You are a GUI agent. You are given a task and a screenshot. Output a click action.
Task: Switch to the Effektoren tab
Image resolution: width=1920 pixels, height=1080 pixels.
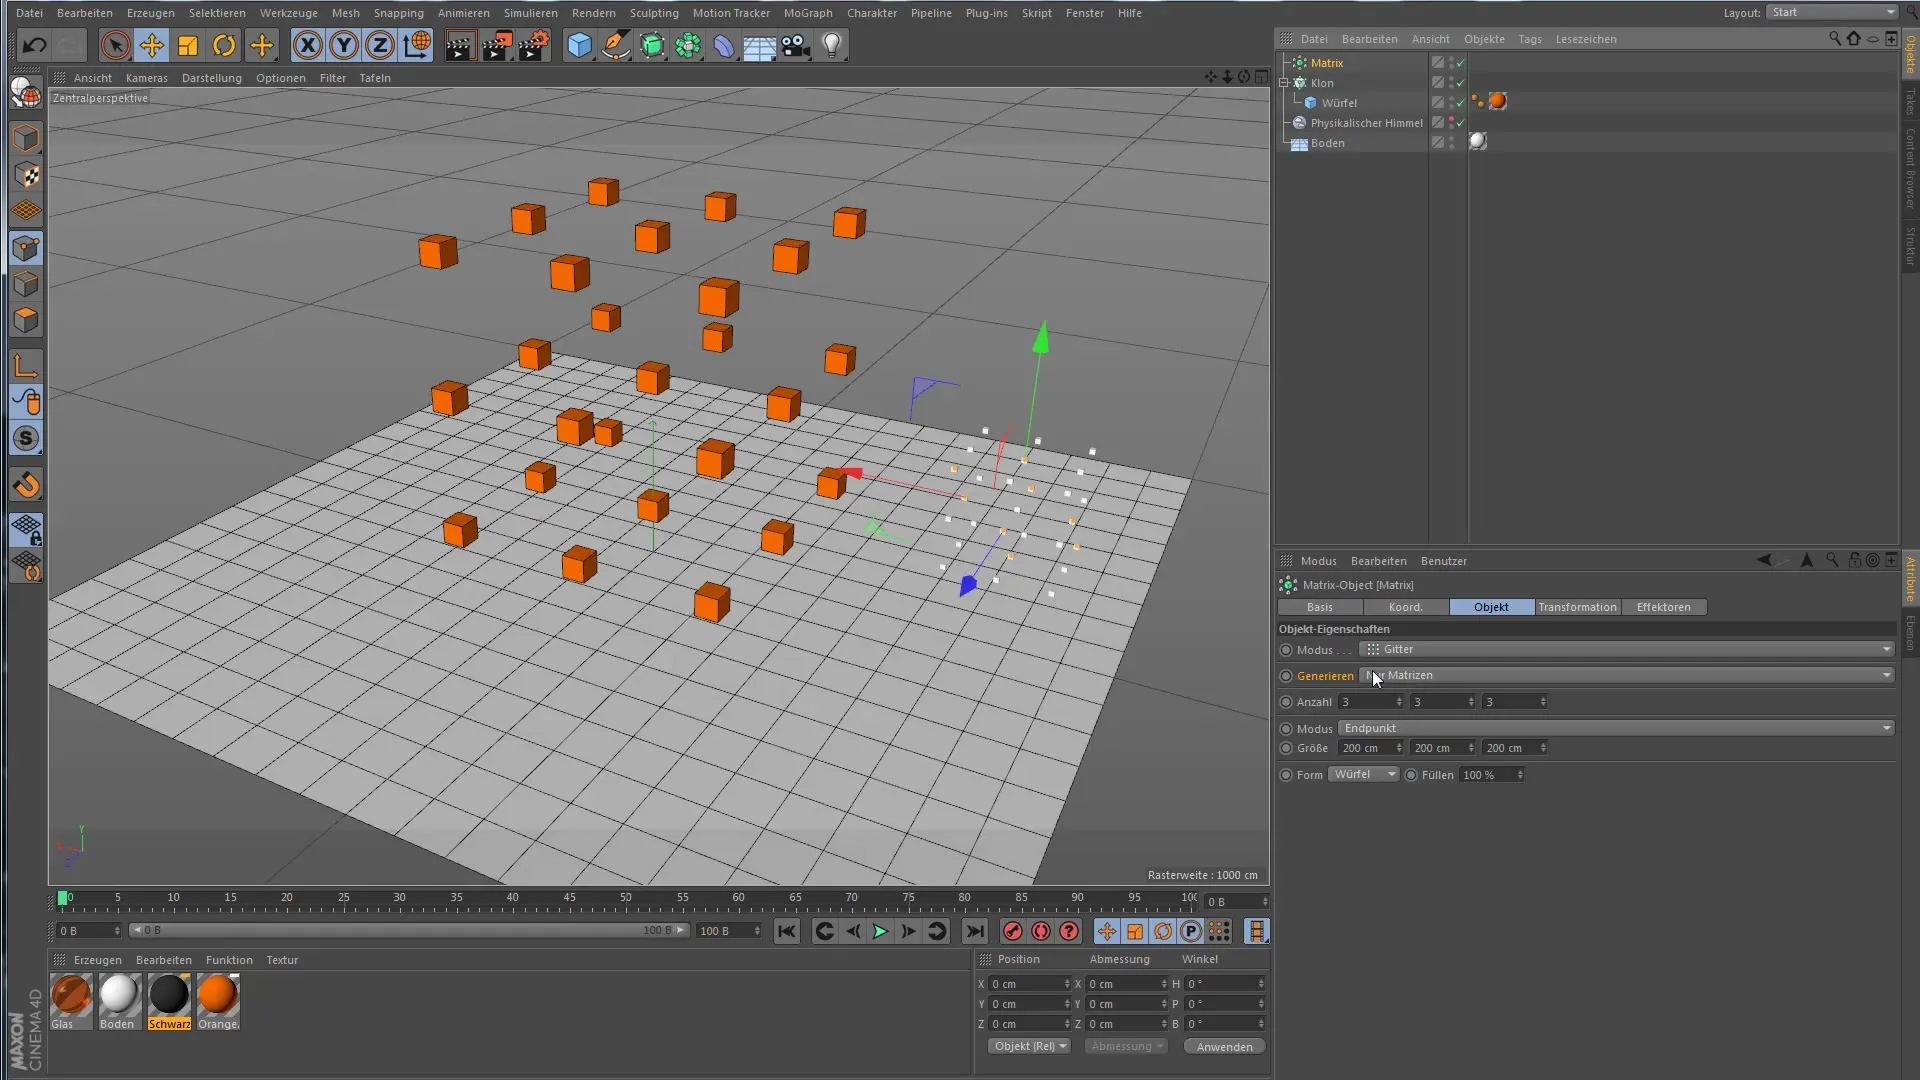coord(1663,607)
